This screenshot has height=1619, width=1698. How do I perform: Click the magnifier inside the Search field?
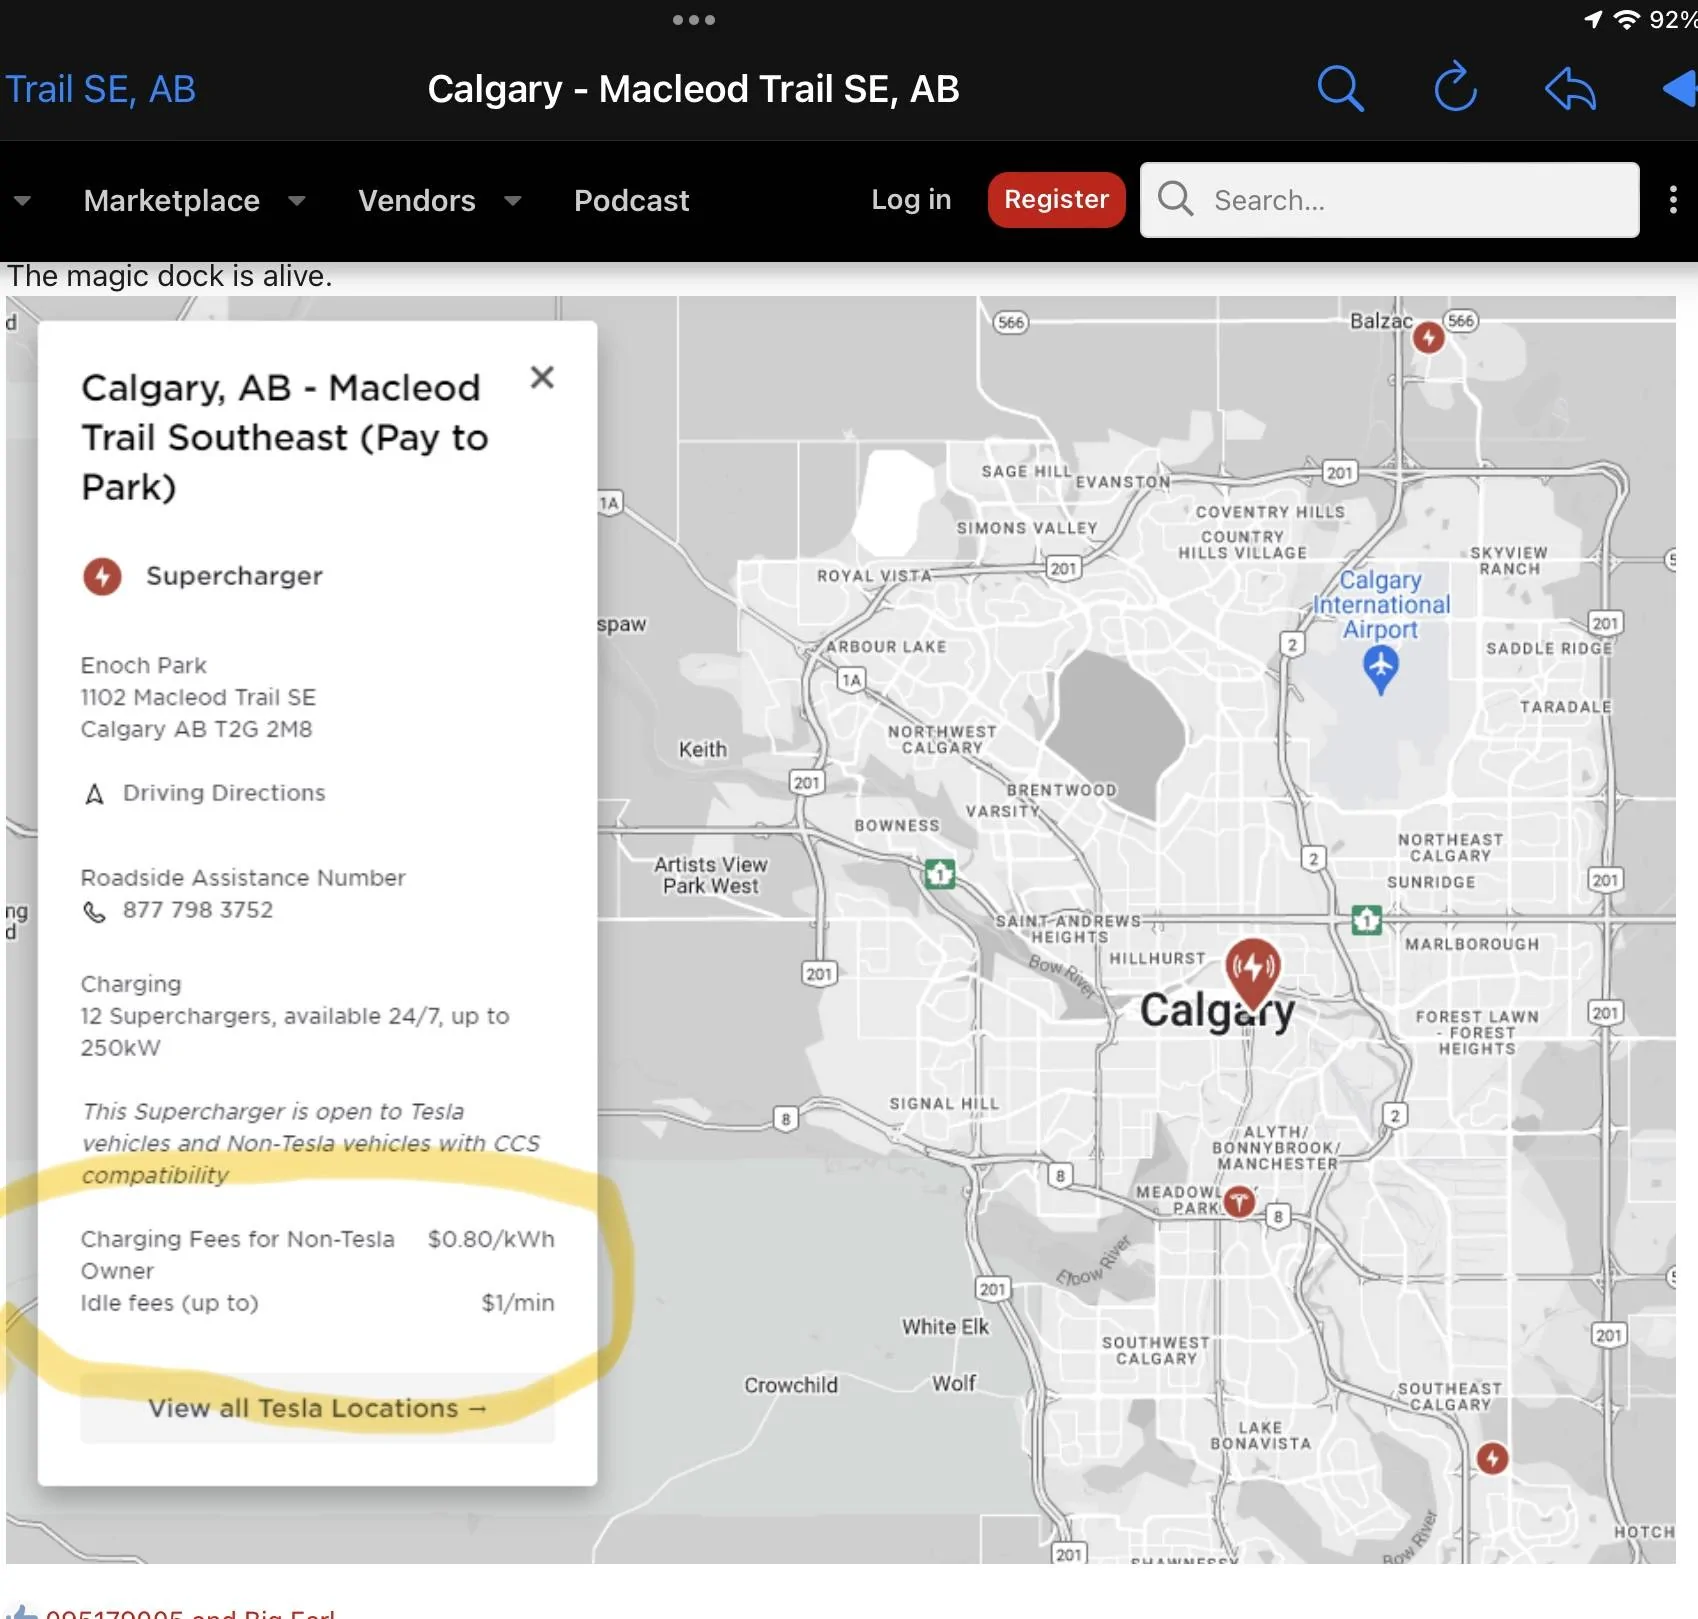tap(1175, 199)
